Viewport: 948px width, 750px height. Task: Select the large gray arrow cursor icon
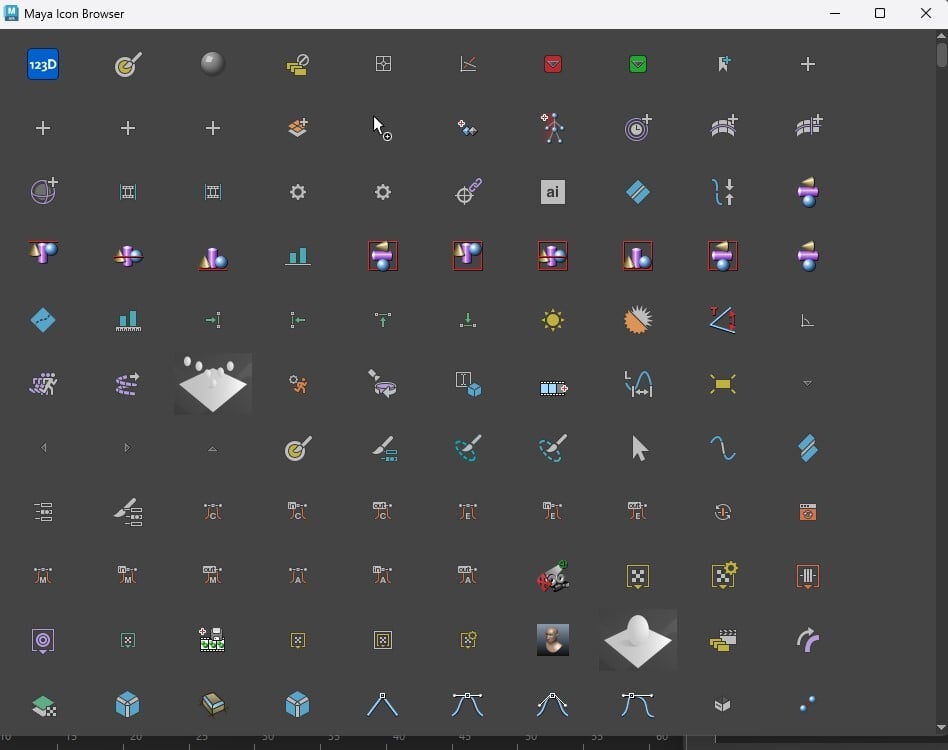coord(639,448)
